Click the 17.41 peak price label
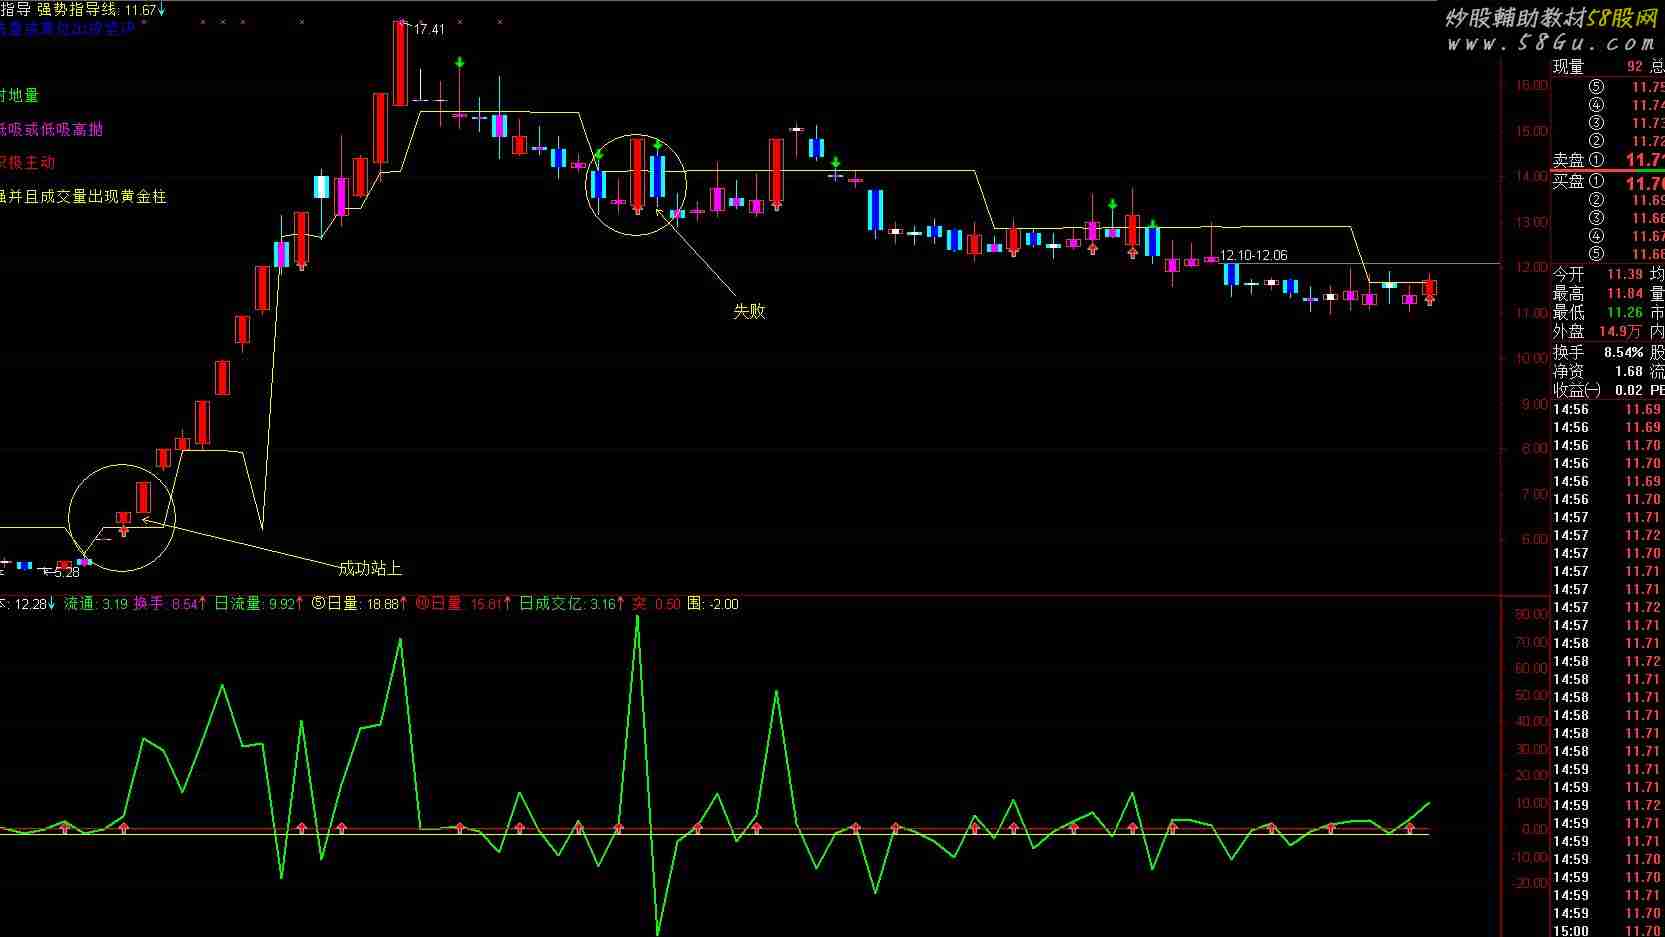 pos(429,29)
